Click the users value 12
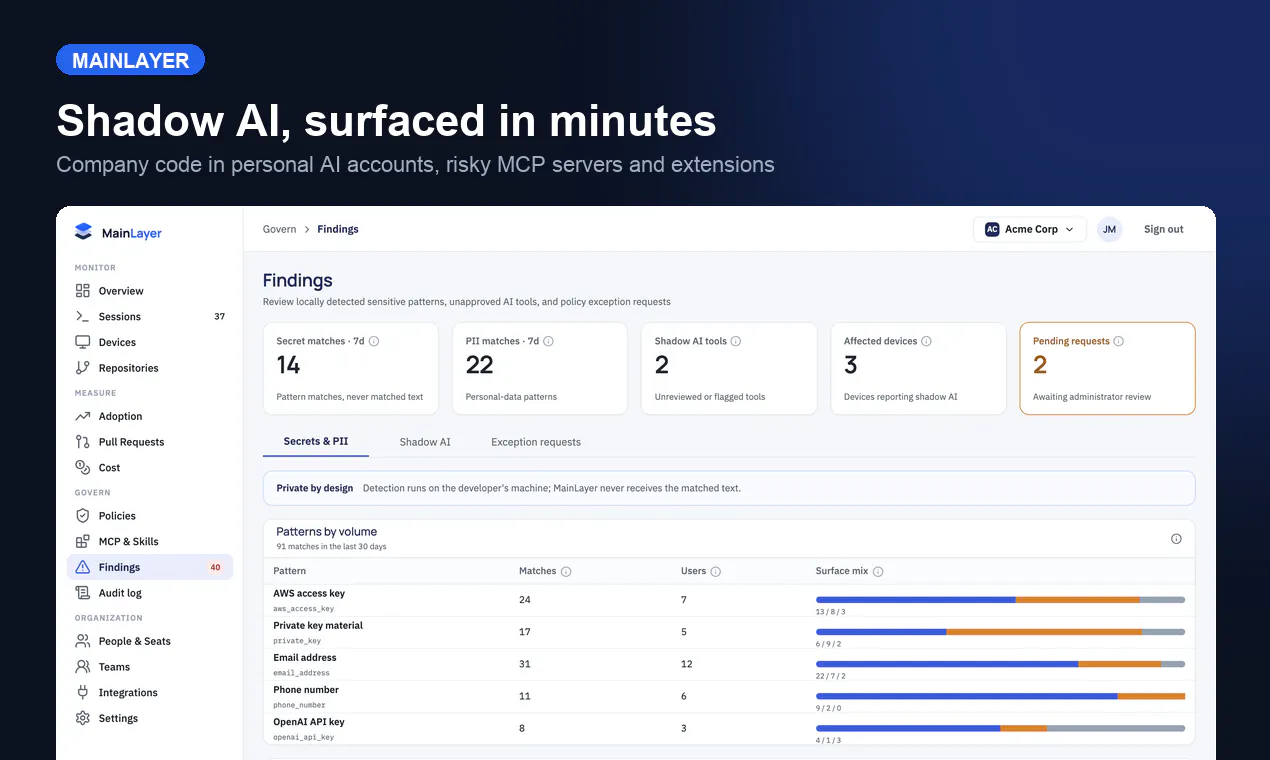This screenshot has height=760, width=1270. point(687,664)
